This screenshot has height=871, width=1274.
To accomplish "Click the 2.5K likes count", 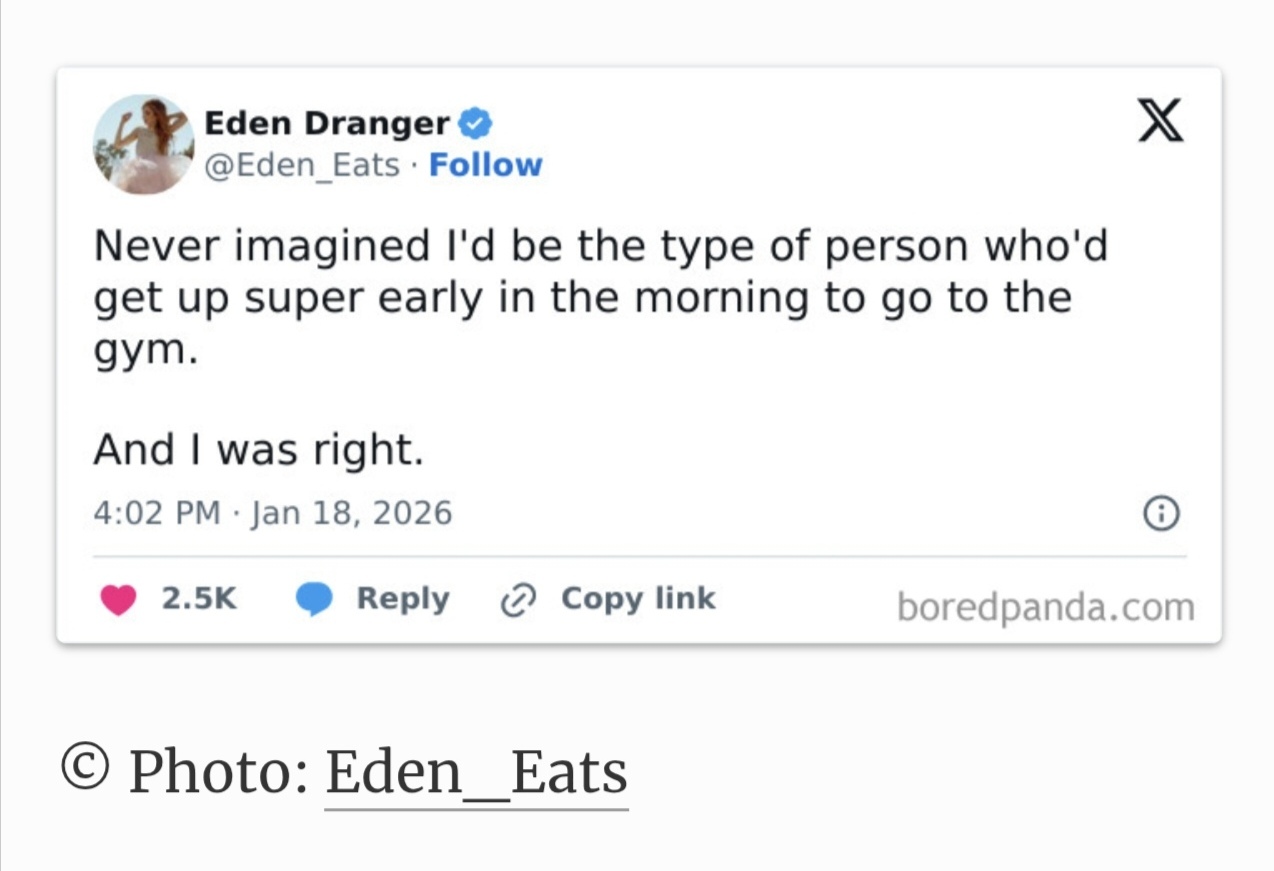I will pos(199,598).
